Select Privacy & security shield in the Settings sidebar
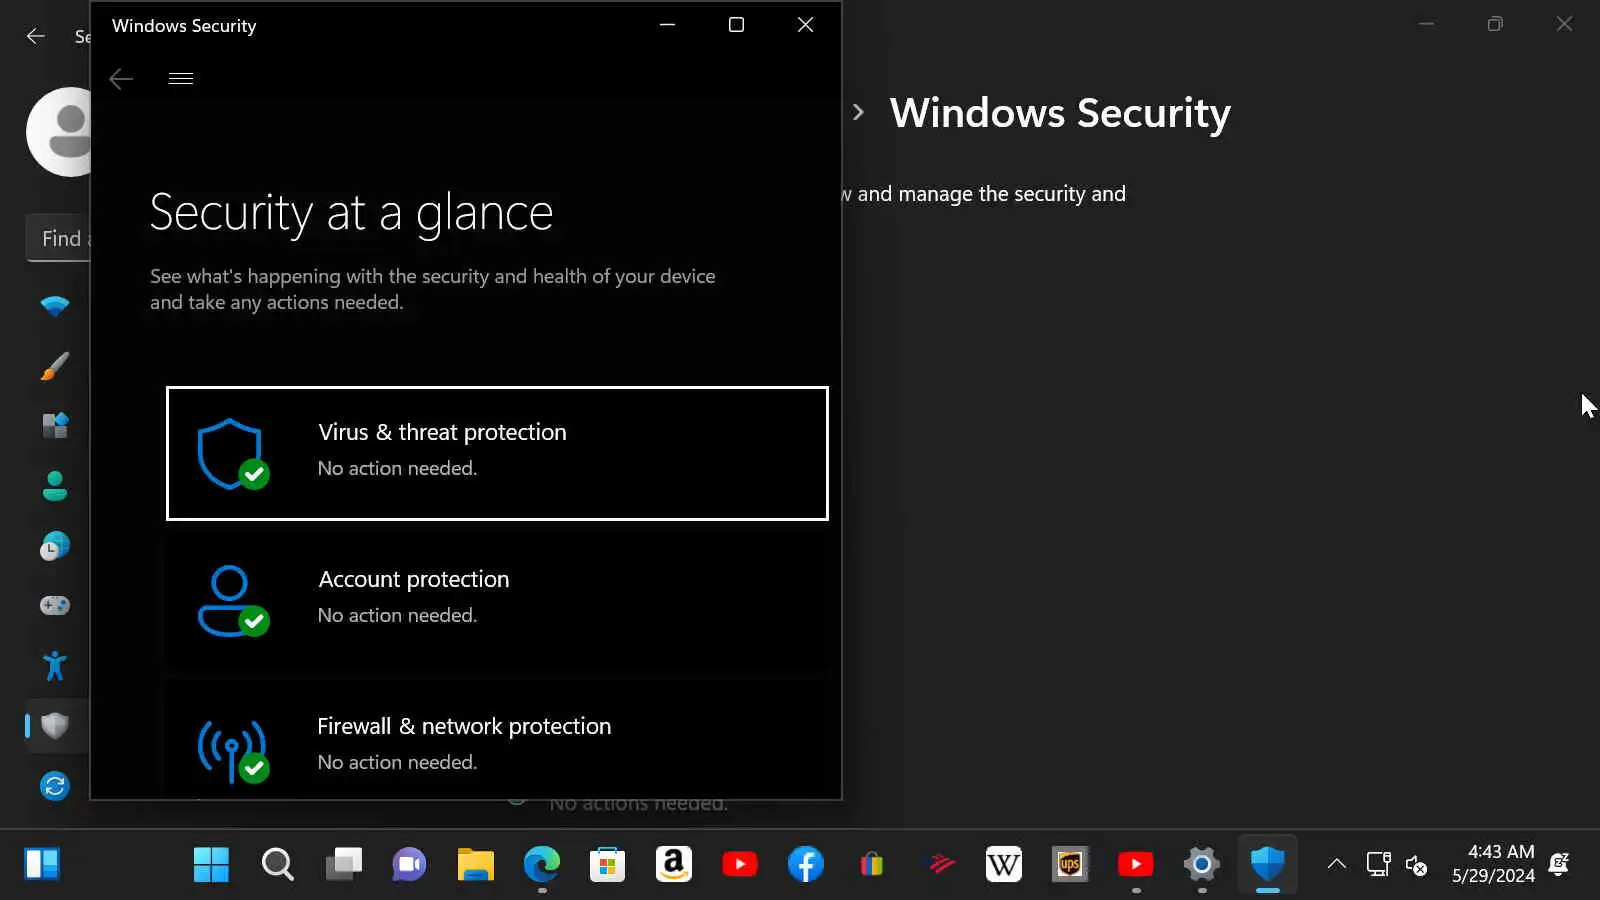This screenshot has width=1600, height=900. 55,726
